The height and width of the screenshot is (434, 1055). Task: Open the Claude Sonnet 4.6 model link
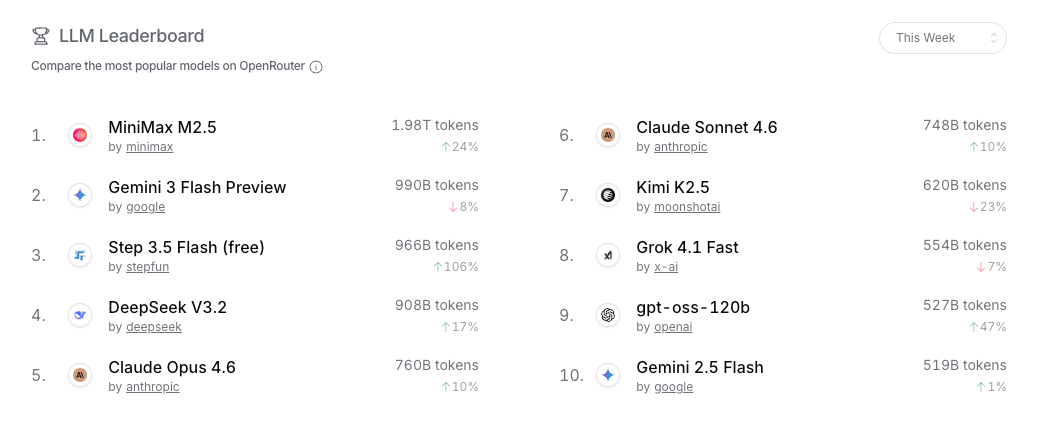click(x=706, y=127)
